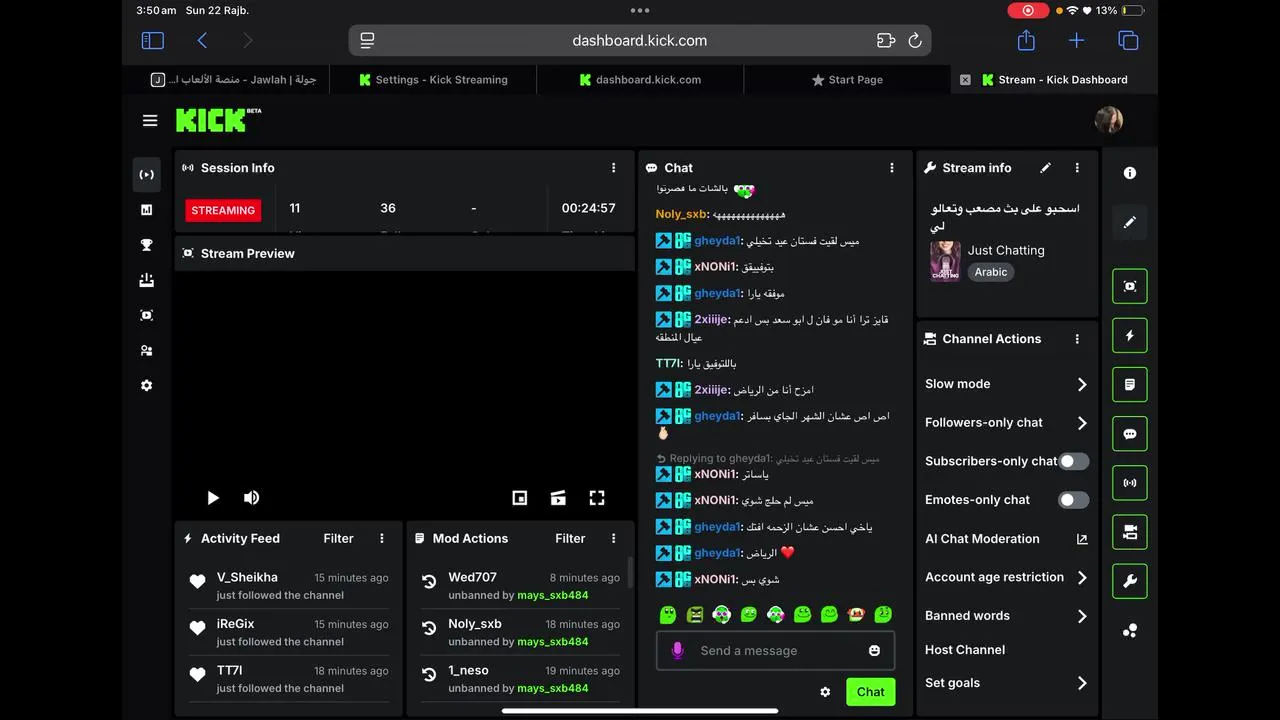Toggle Safari sidebar
The image size is (1280, 720).
[x=152, y=41]
